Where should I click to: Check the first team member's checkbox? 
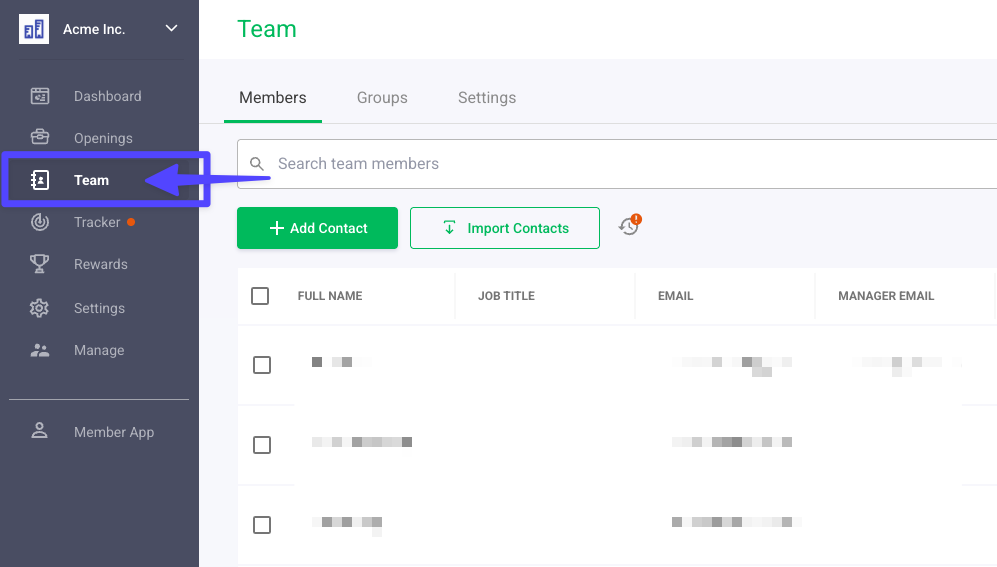pyautogui.click(x=262, y=365)
